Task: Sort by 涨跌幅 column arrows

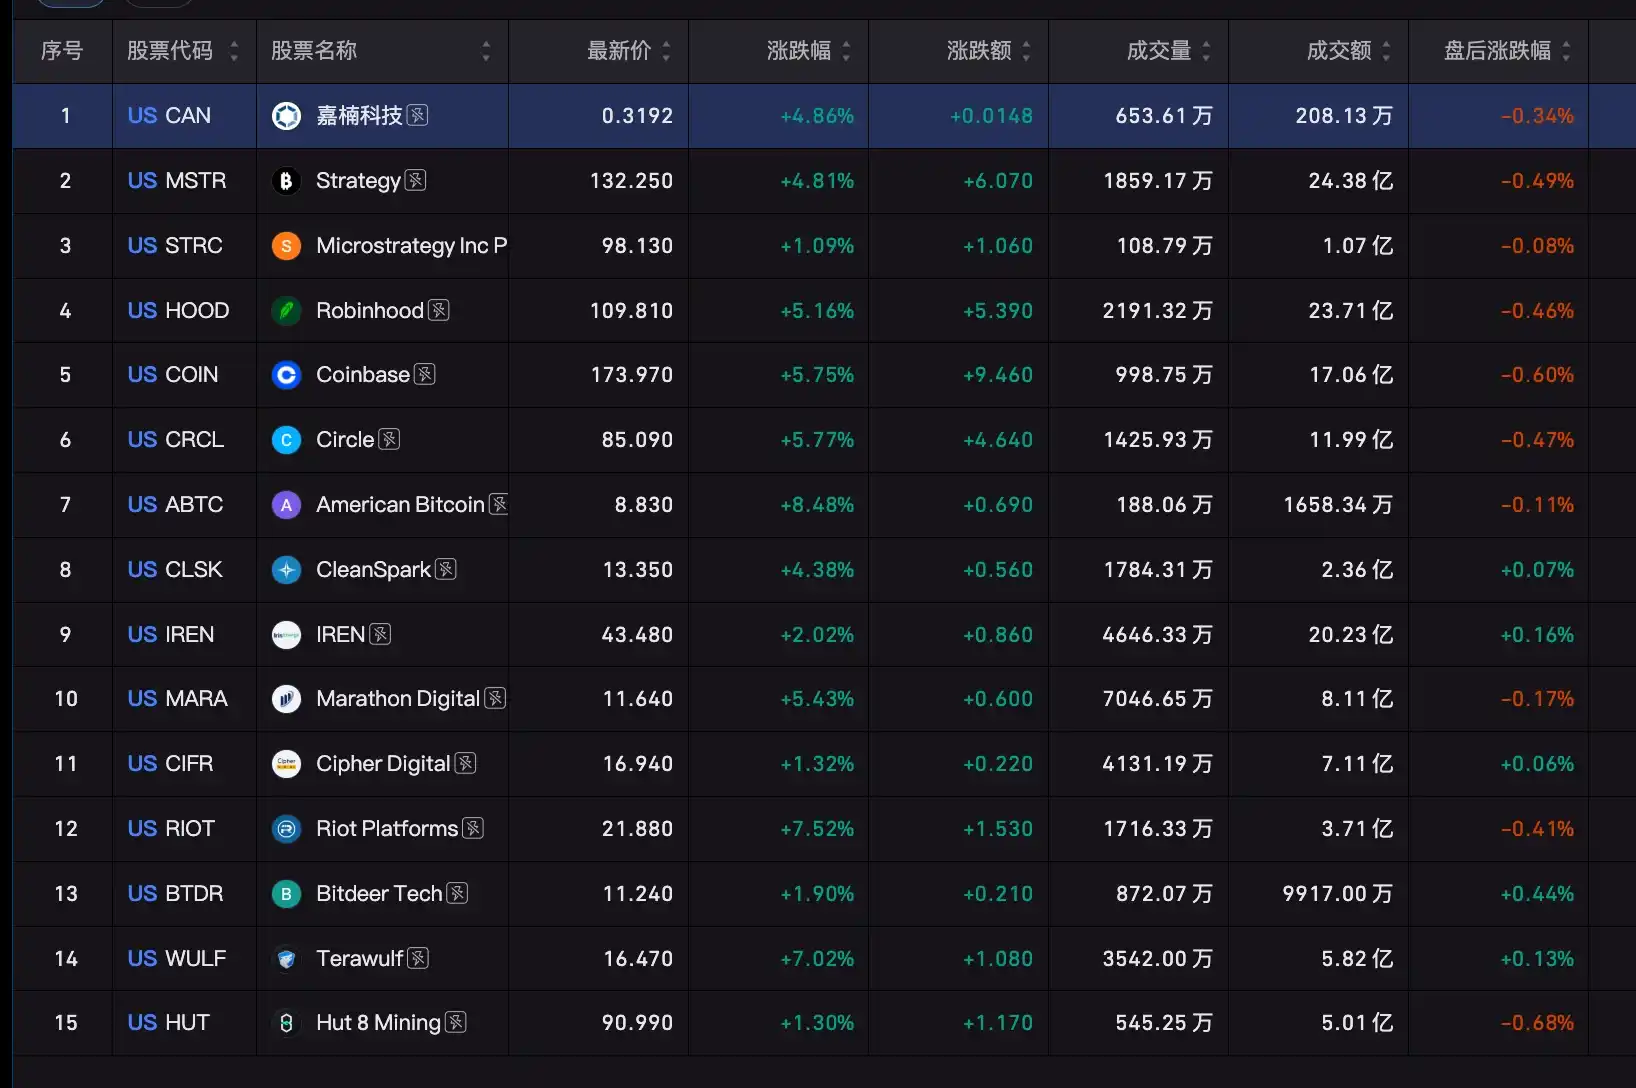Action: [x=846, y=51]
